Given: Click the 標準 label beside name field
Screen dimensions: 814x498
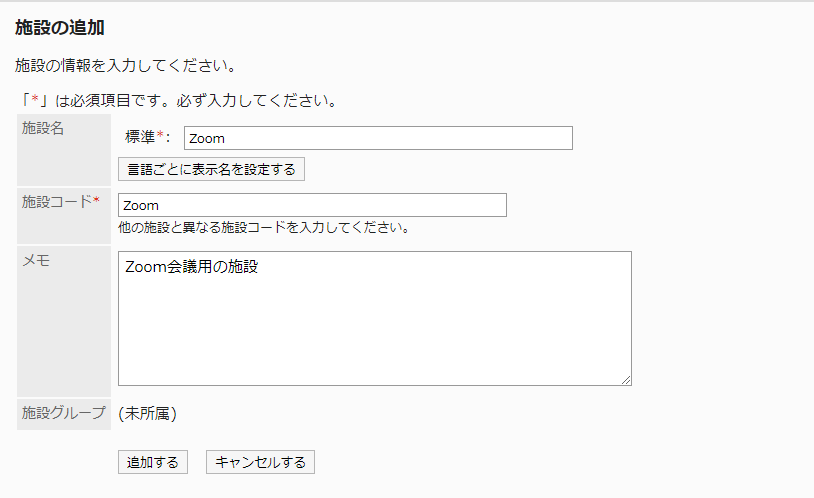Looking at the screenshot, I should point(139,137).
